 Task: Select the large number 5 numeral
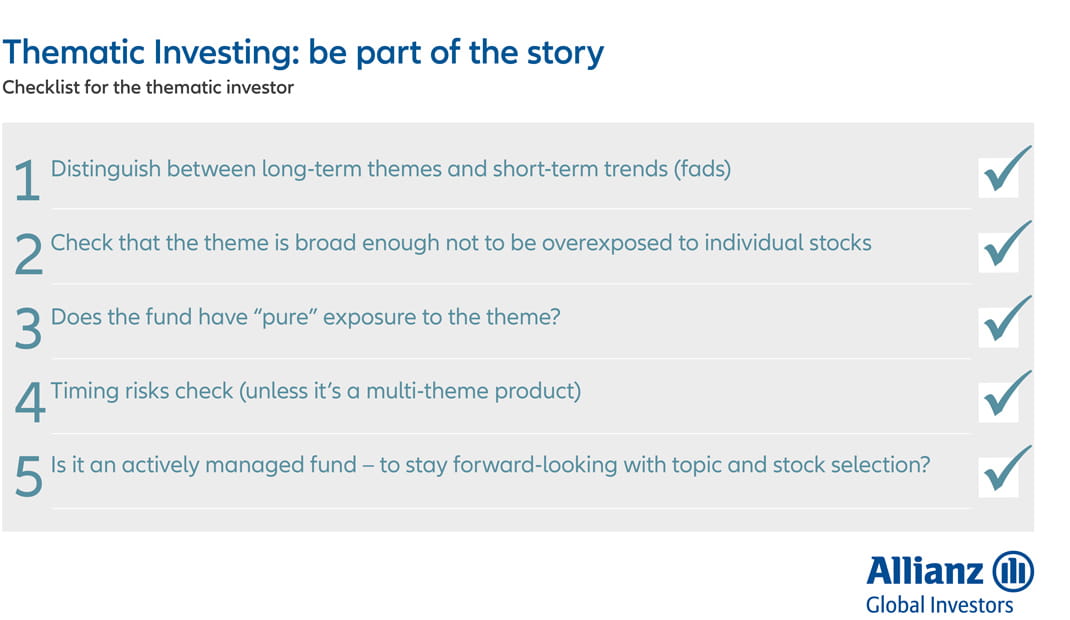[29, 477]
